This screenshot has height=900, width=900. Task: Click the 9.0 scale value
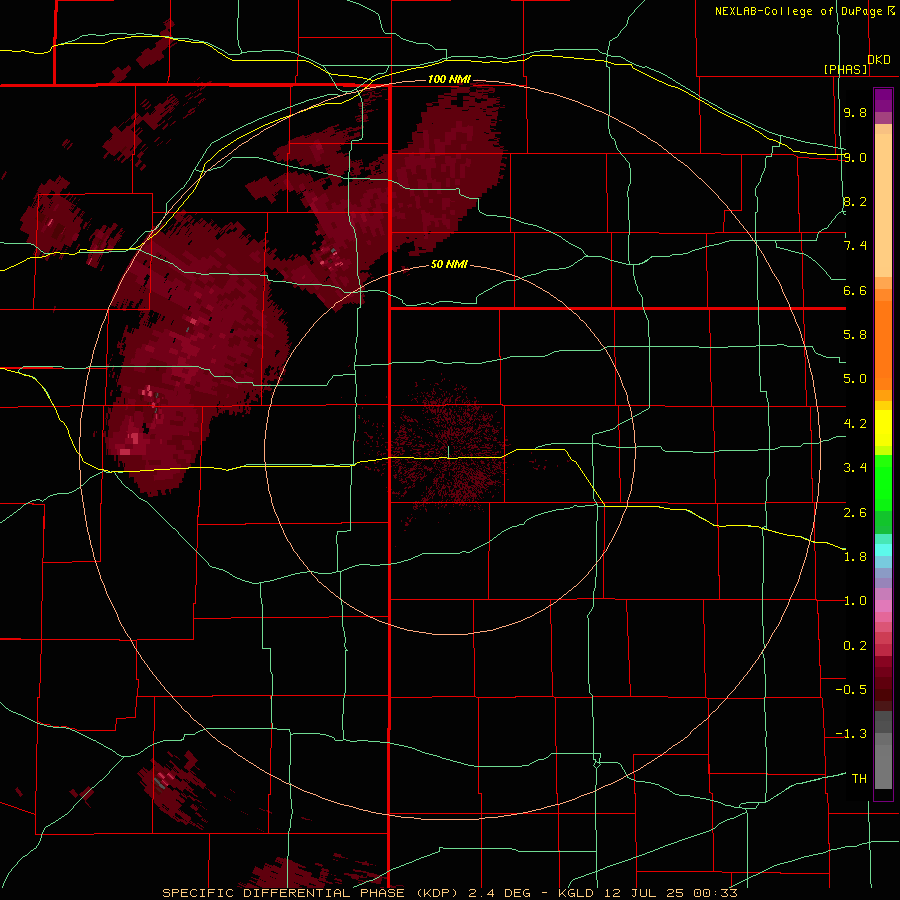[855, 157]
